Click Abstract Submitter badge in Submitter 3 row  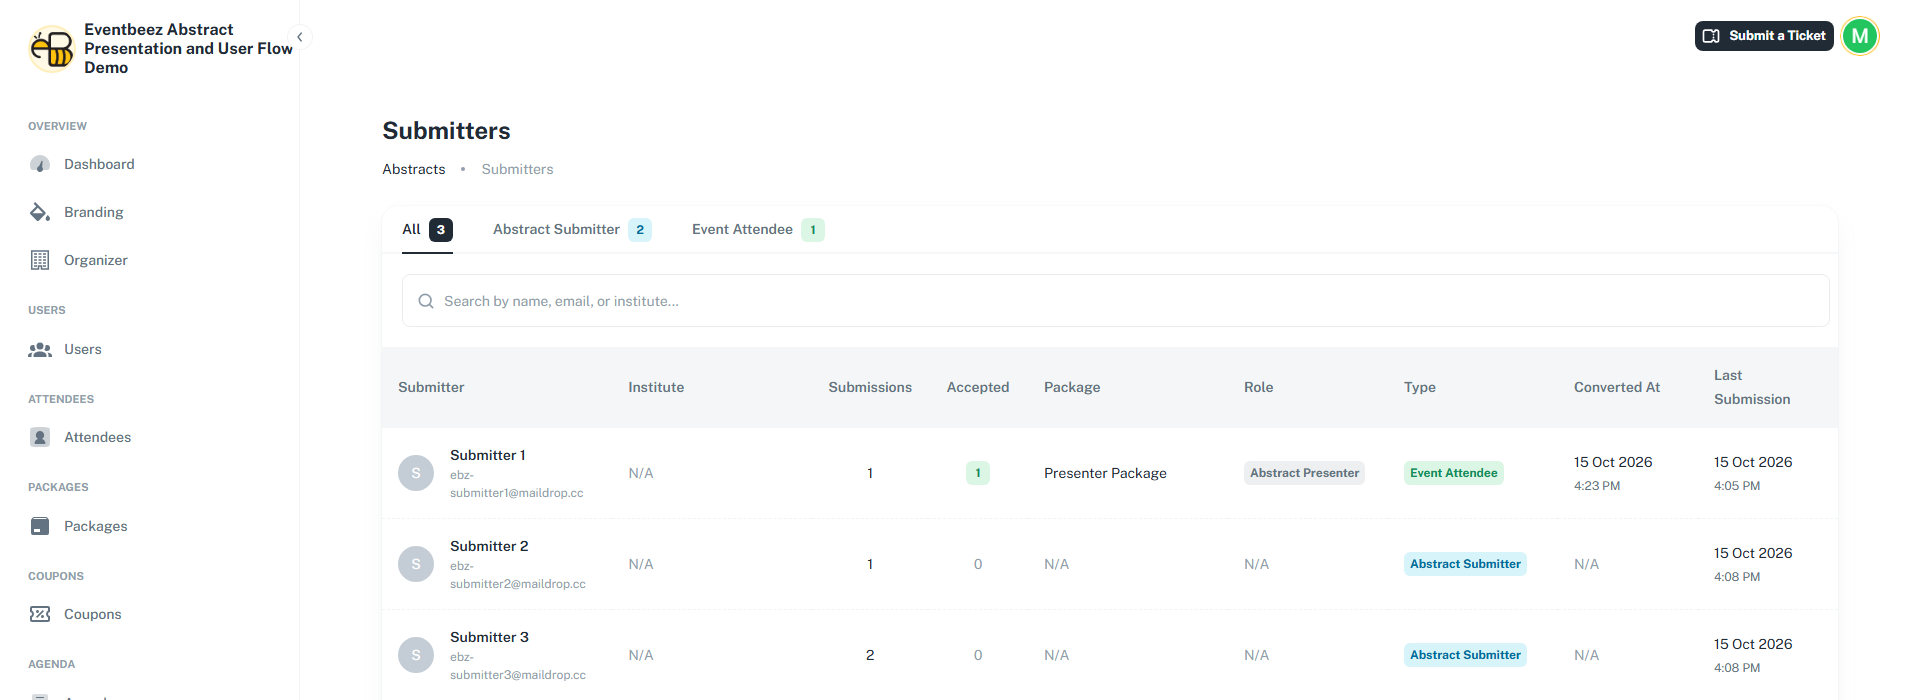[x=1465, y=655]
